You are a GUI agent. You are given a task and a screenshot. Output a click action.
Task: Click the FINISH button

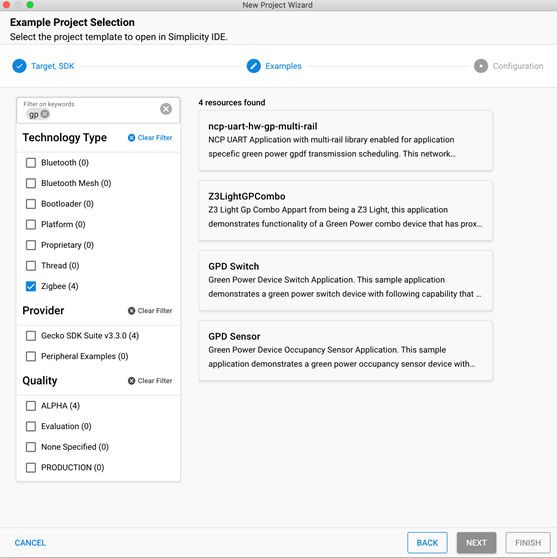click(x=528, y=543)
